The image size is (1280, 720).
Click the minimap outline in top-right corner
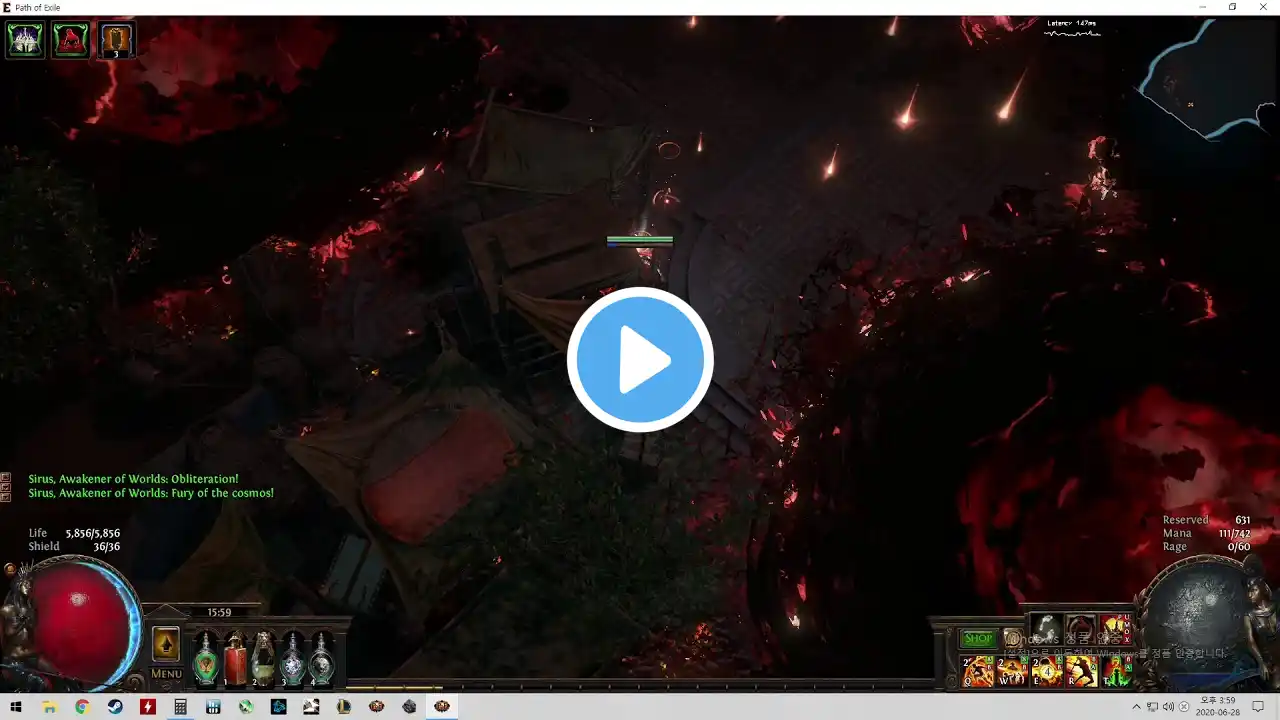coord(1207,79)
